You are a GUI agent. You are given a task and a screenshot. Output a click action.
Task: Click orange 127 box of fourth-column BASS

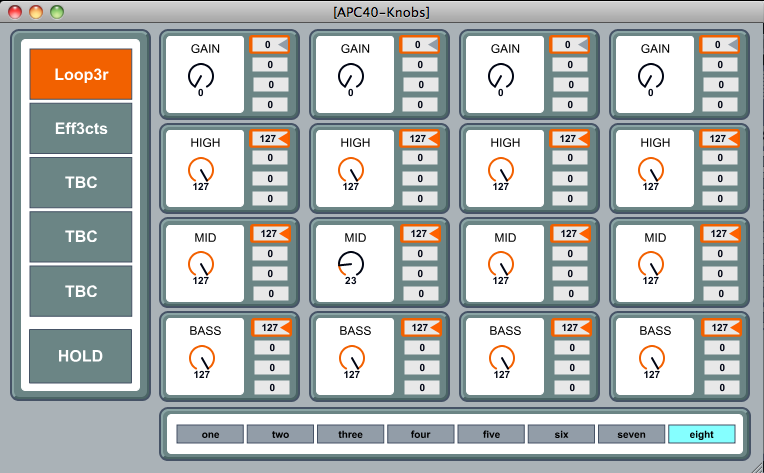pos(722,328)
